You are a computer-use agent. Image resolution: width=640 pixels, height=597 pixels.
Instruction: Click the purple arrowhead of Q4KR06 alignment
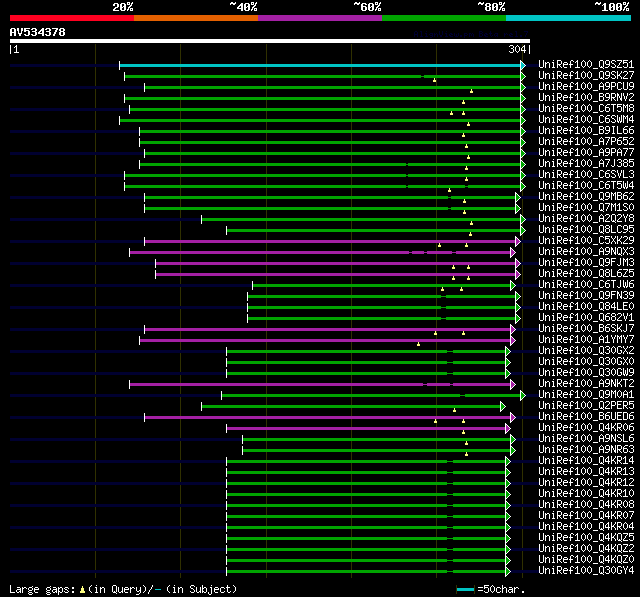coord(508,428)
